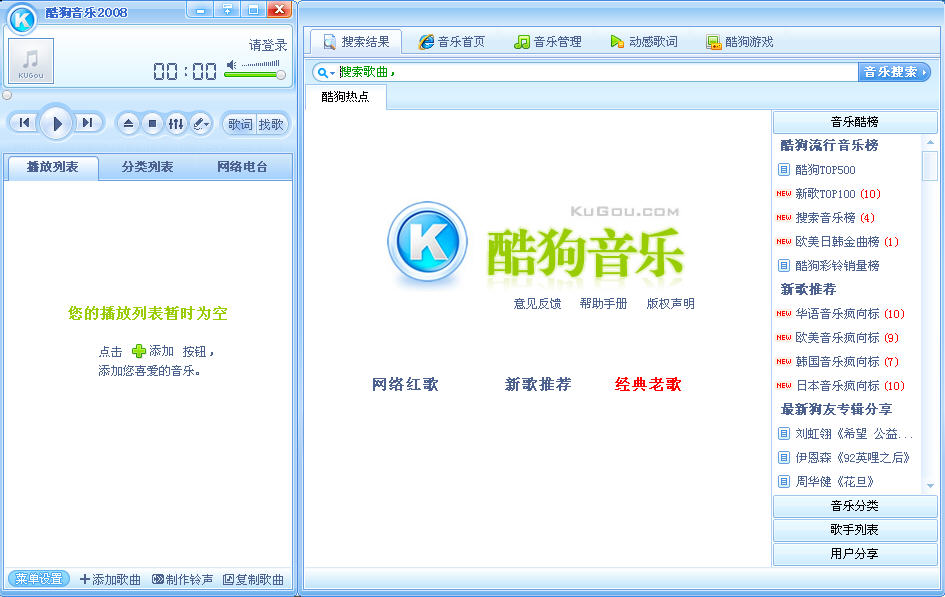945x597 pixels.
Task: Open 伊恩森《92英哩之后》 album
Action: tap(853, 458)
